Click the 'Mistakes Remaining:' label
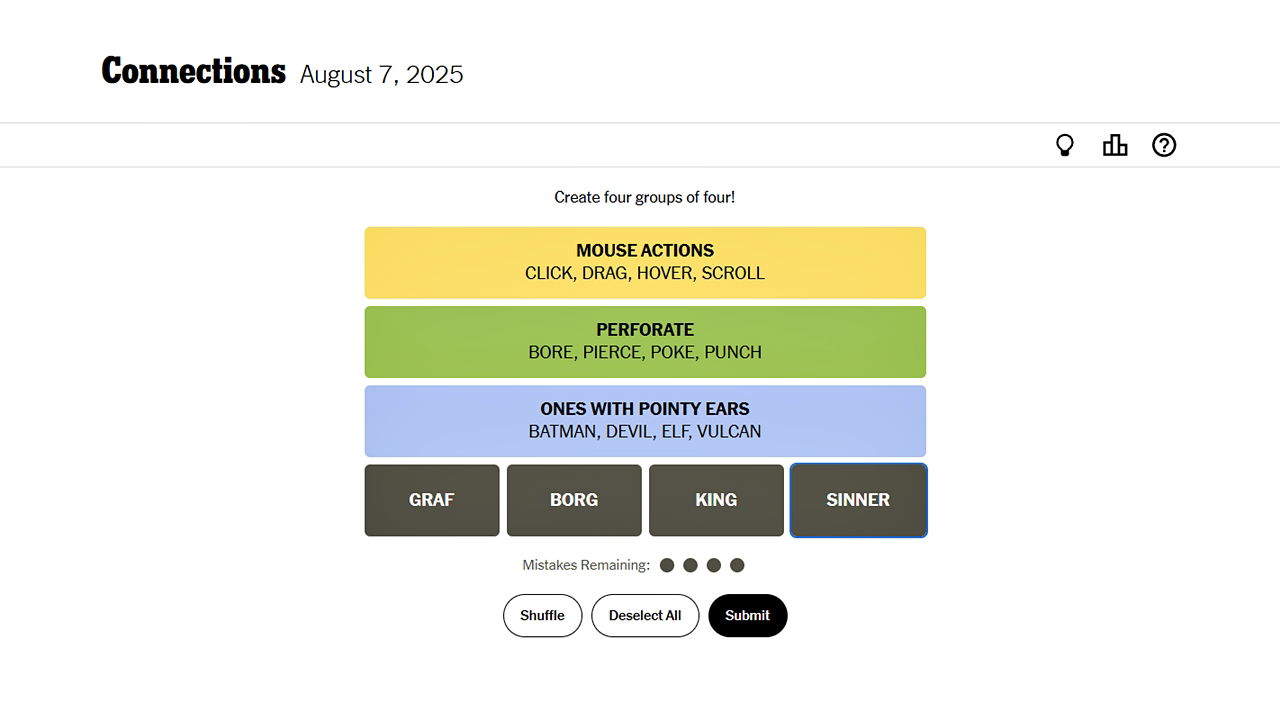Screen dimensions: 1280x720 [x=586, y=565]
